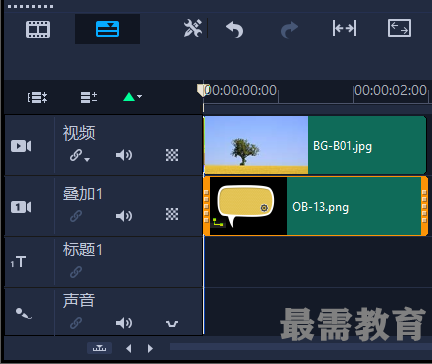Viewport: 432px width, 364px height.
Task: Toggle ripple editing link on 标题1 track
Action: [76, 272]
